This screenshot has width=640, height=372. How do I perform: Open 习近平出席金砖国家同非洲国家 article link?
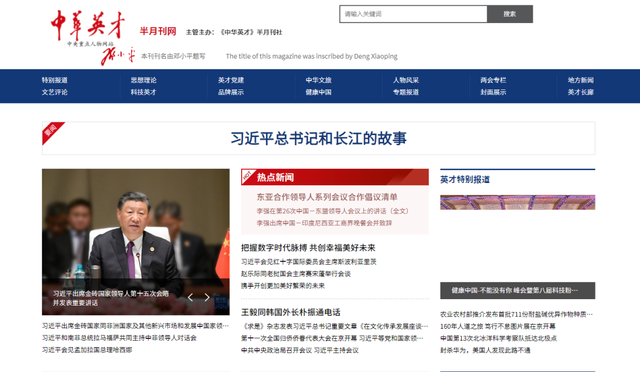136,326
